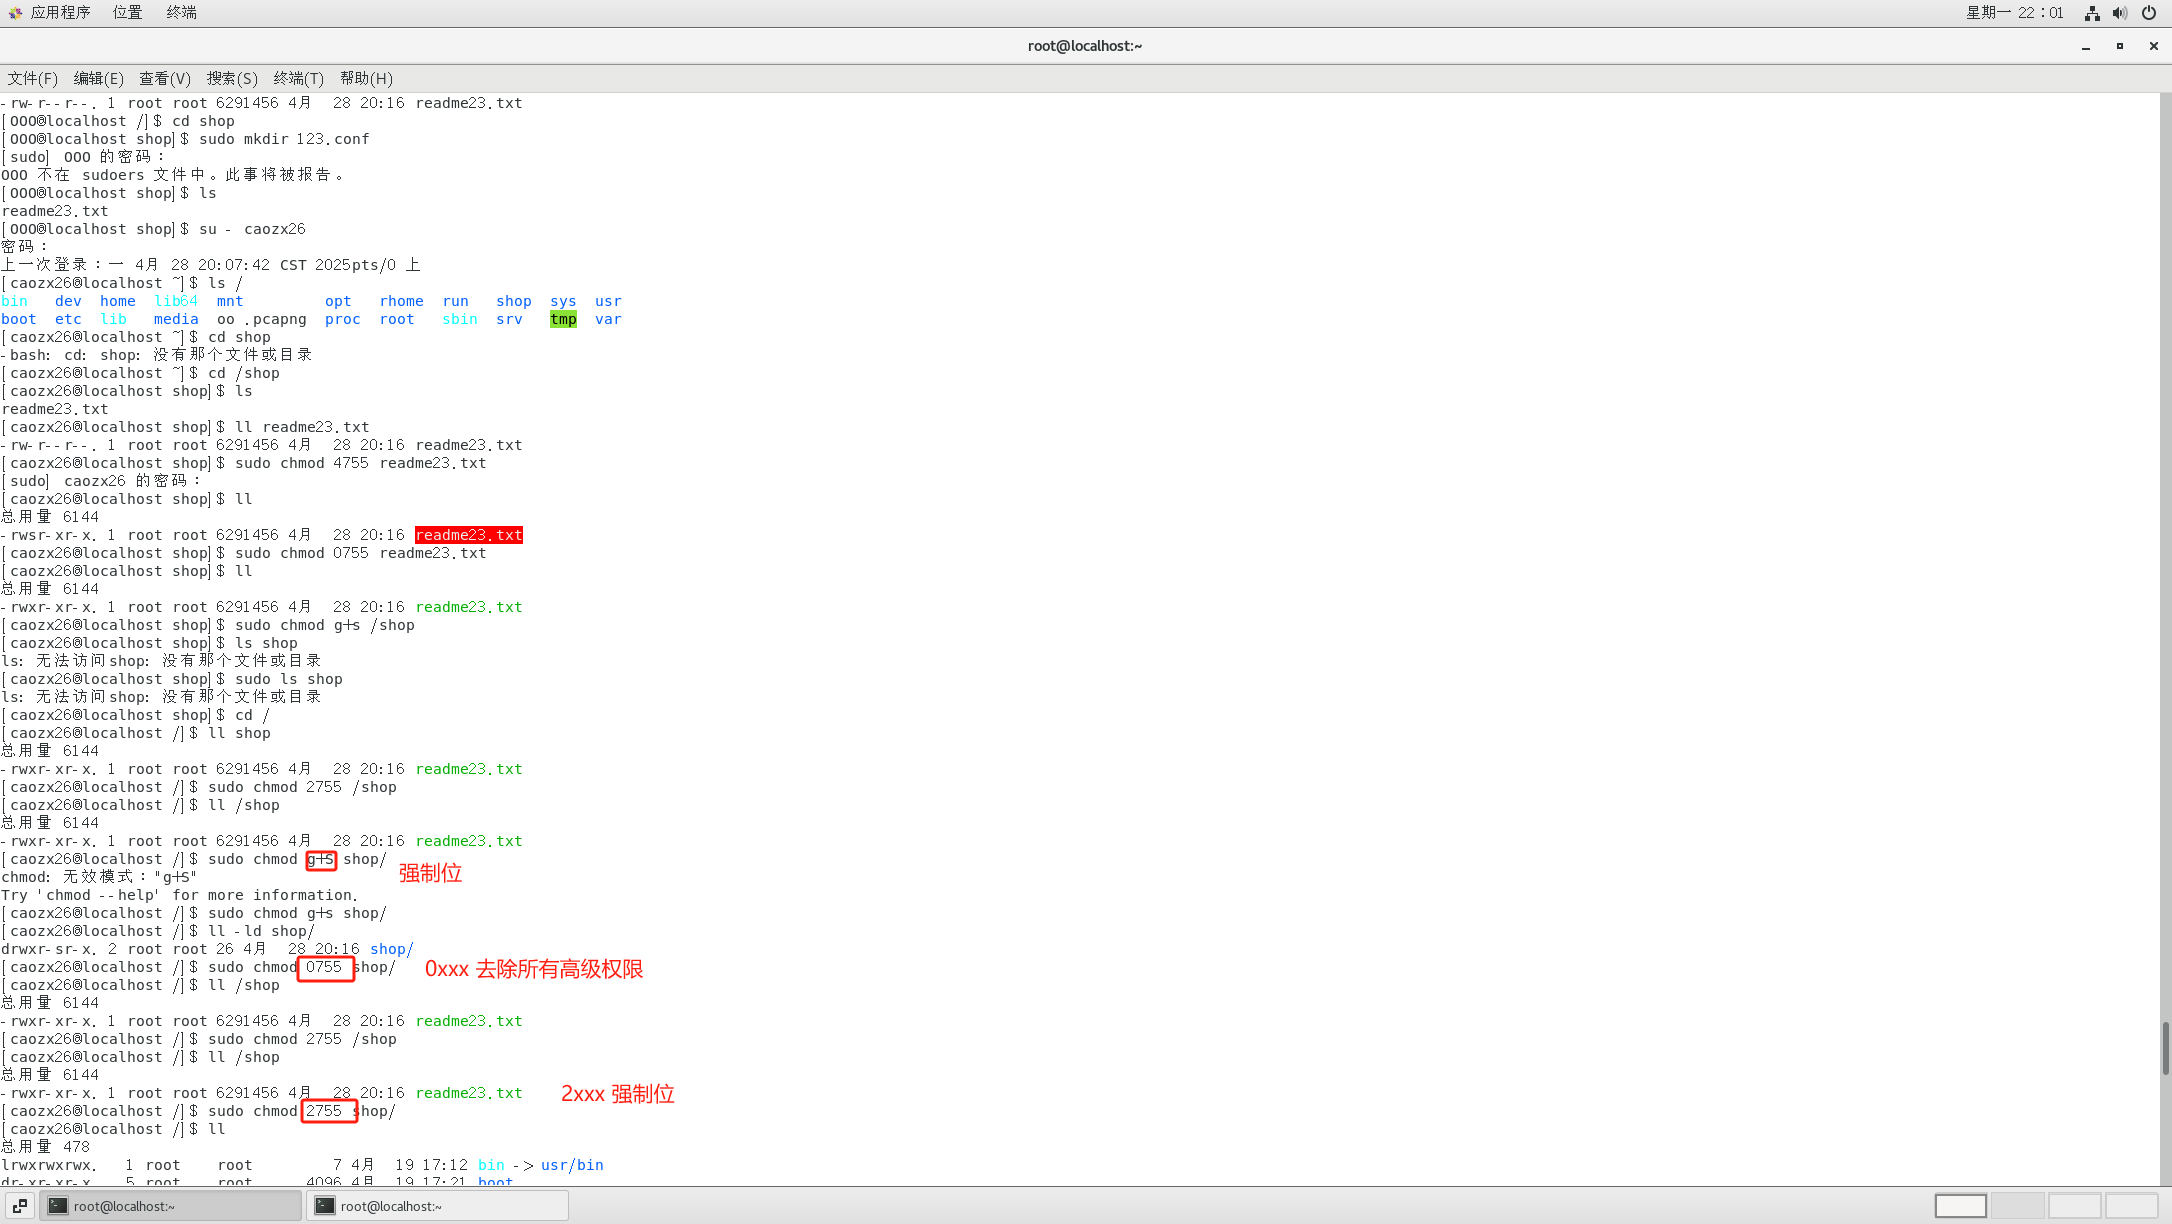Viewport: 2172px width, 1224px height.
Task: Open the 帮助(H) help menu
Action: pyautogui.click(x=366, y=78)
